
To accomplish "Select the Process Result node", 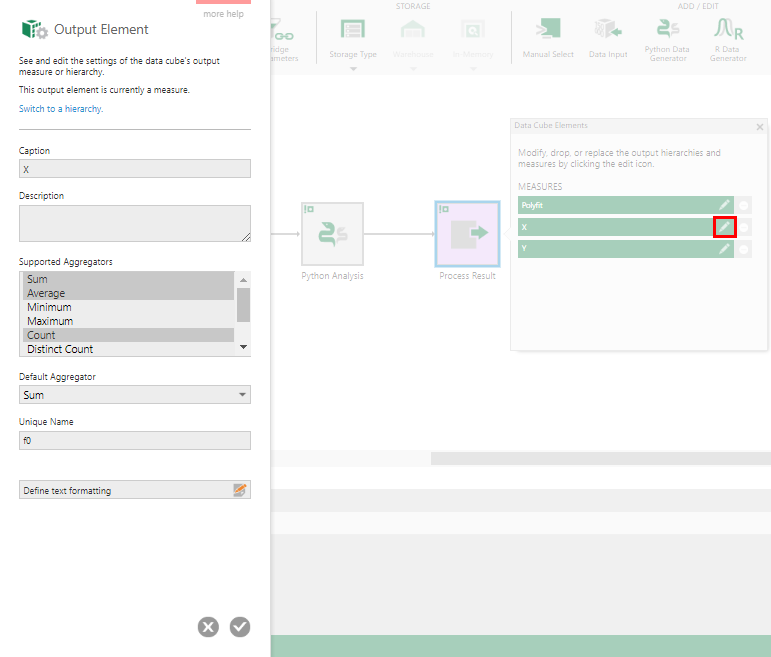I will 467,234.
